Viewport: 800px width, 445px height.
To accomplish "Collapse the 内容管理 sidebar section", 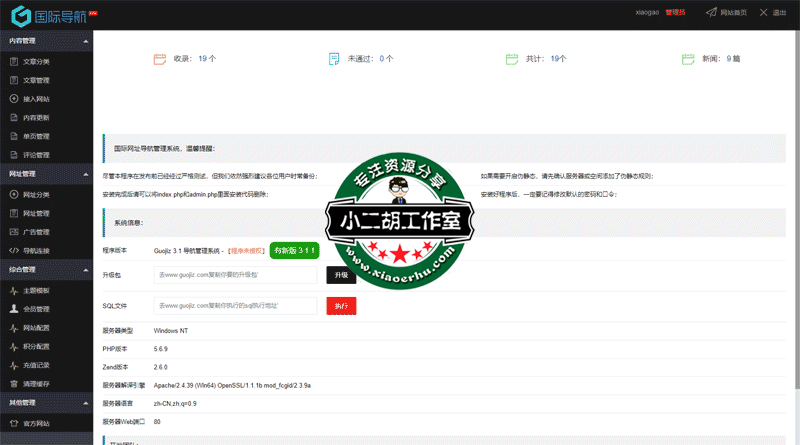I will tap(87, 42).
